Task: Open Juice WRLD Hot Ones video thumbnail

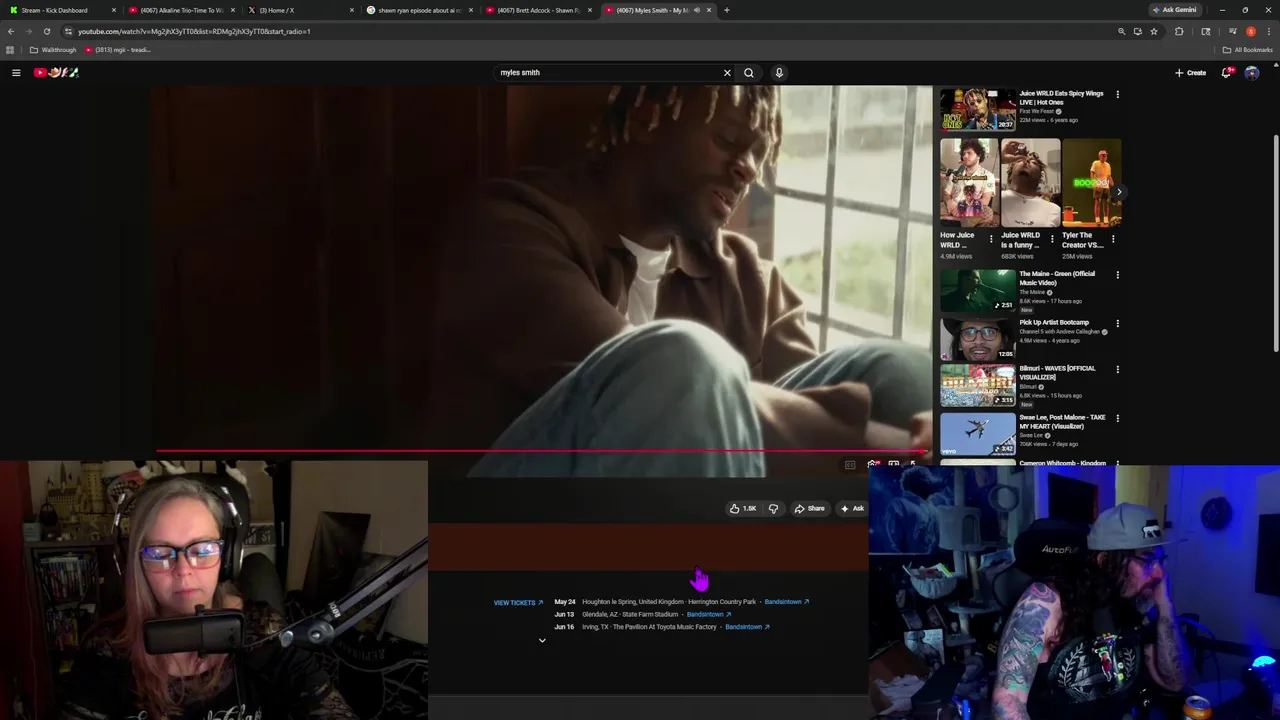Action: pyautogui.click(x=977, y=109)
